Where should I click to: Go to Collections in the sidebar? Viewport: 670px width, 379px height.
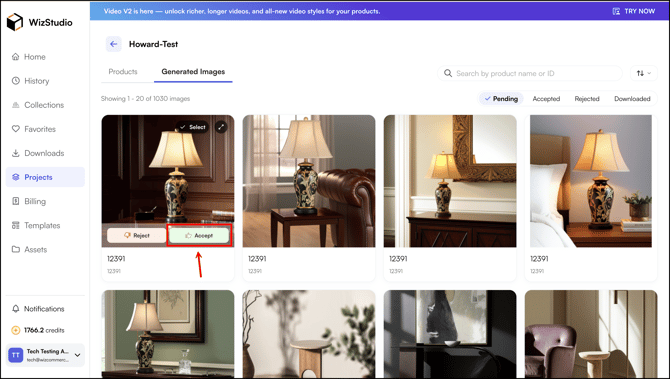(x=45, y=105)
